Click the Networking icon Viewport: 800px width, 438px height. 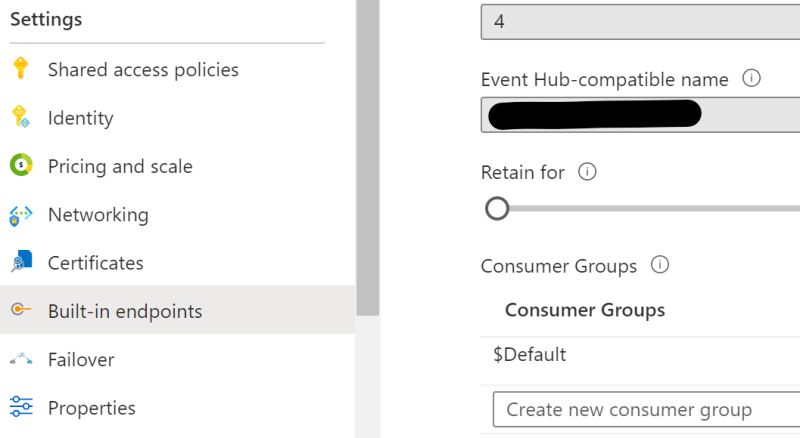tap(20, 215)
